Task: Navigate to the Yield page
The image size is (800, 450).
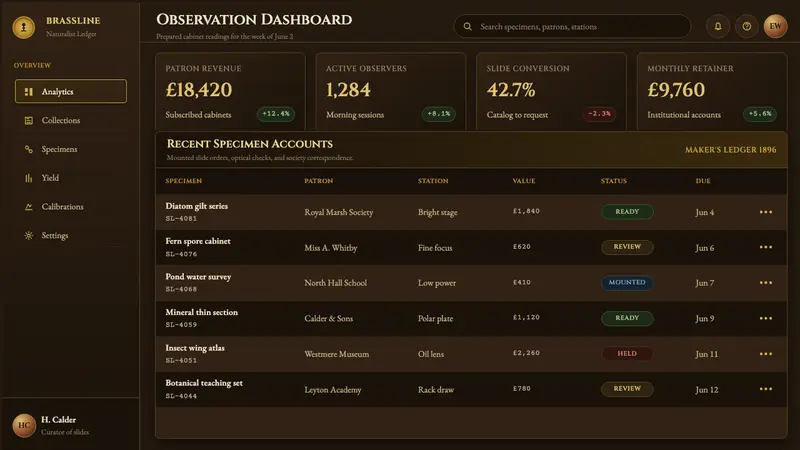Action: [x=71, y=178]
